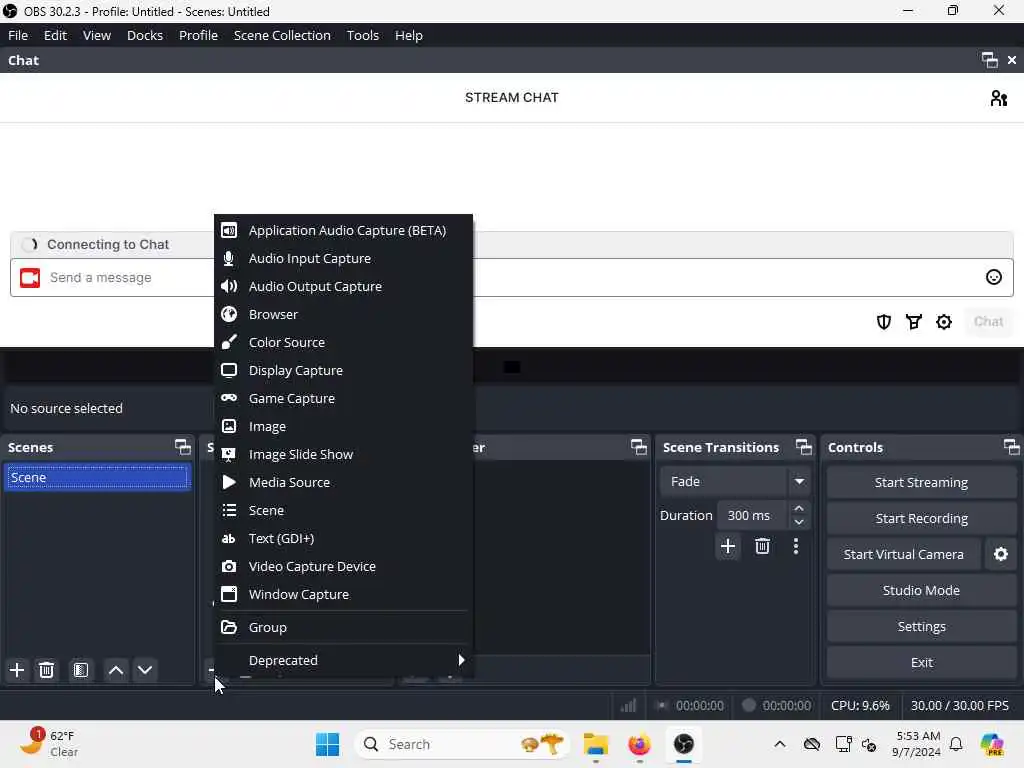This screenshot has height=768, width=1024.
Task: Open the Edit menu
Action: coord(55,35)
